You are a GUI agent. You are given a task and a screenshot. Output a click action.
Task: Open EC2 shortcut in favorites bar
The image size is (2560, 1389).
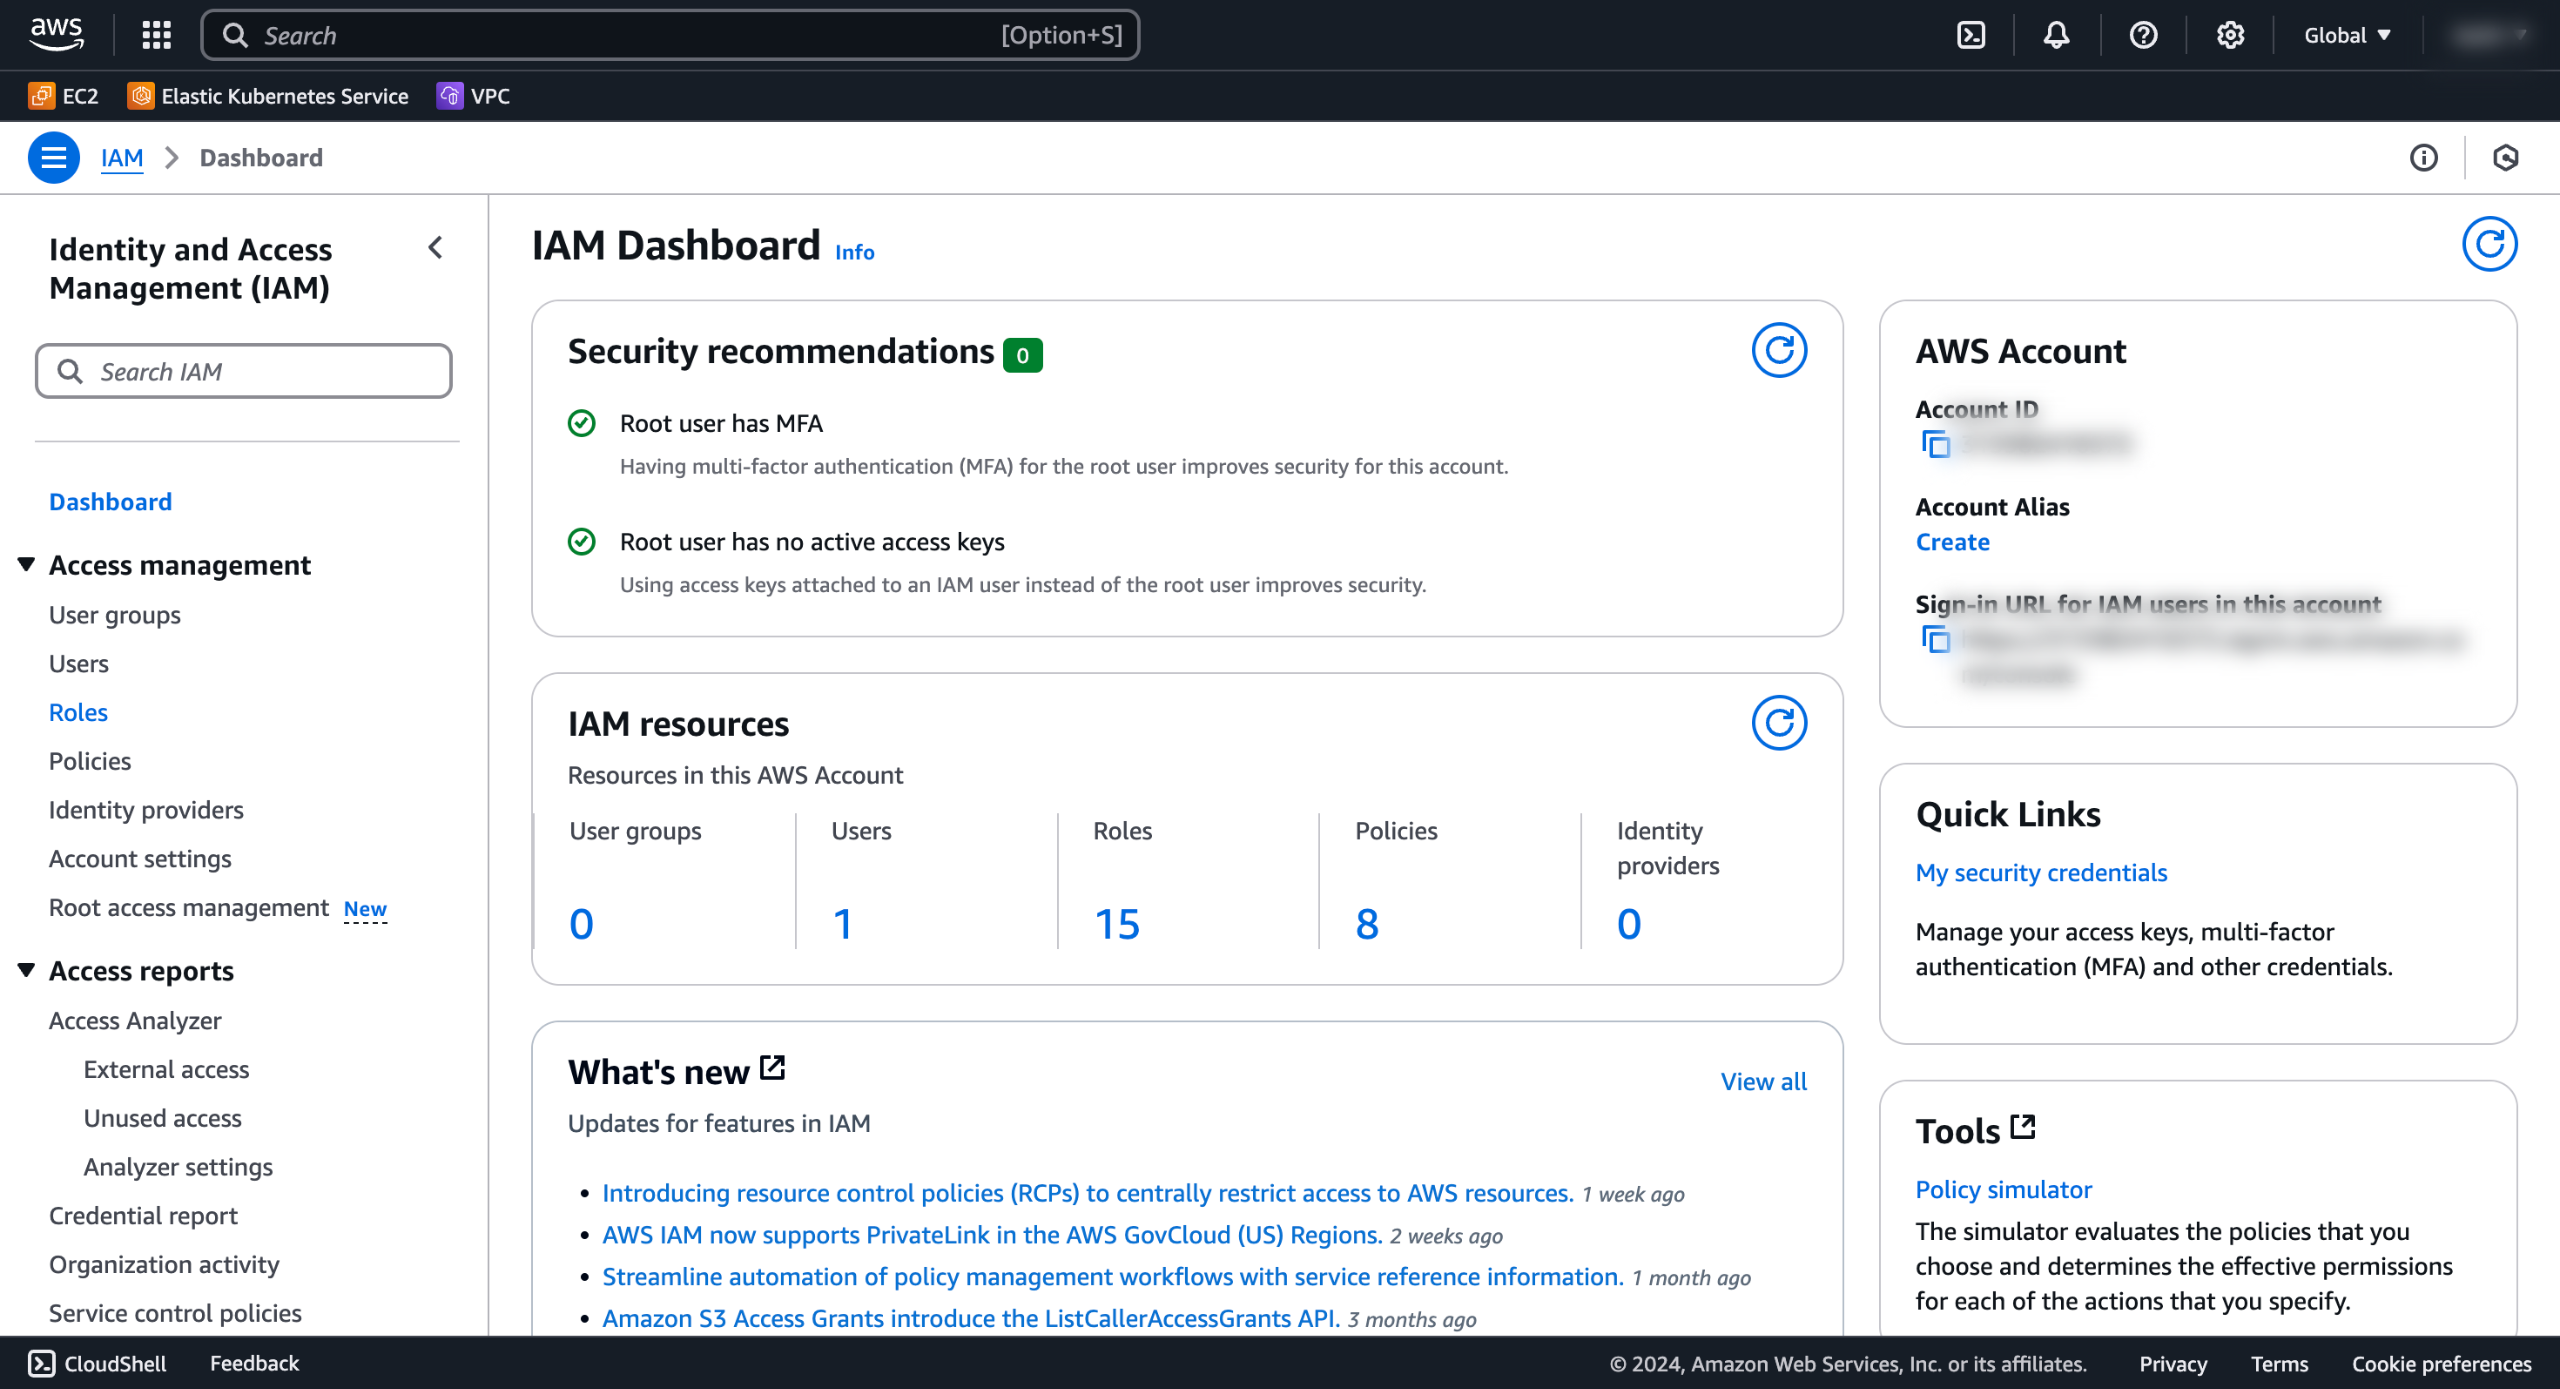point(64,96)
